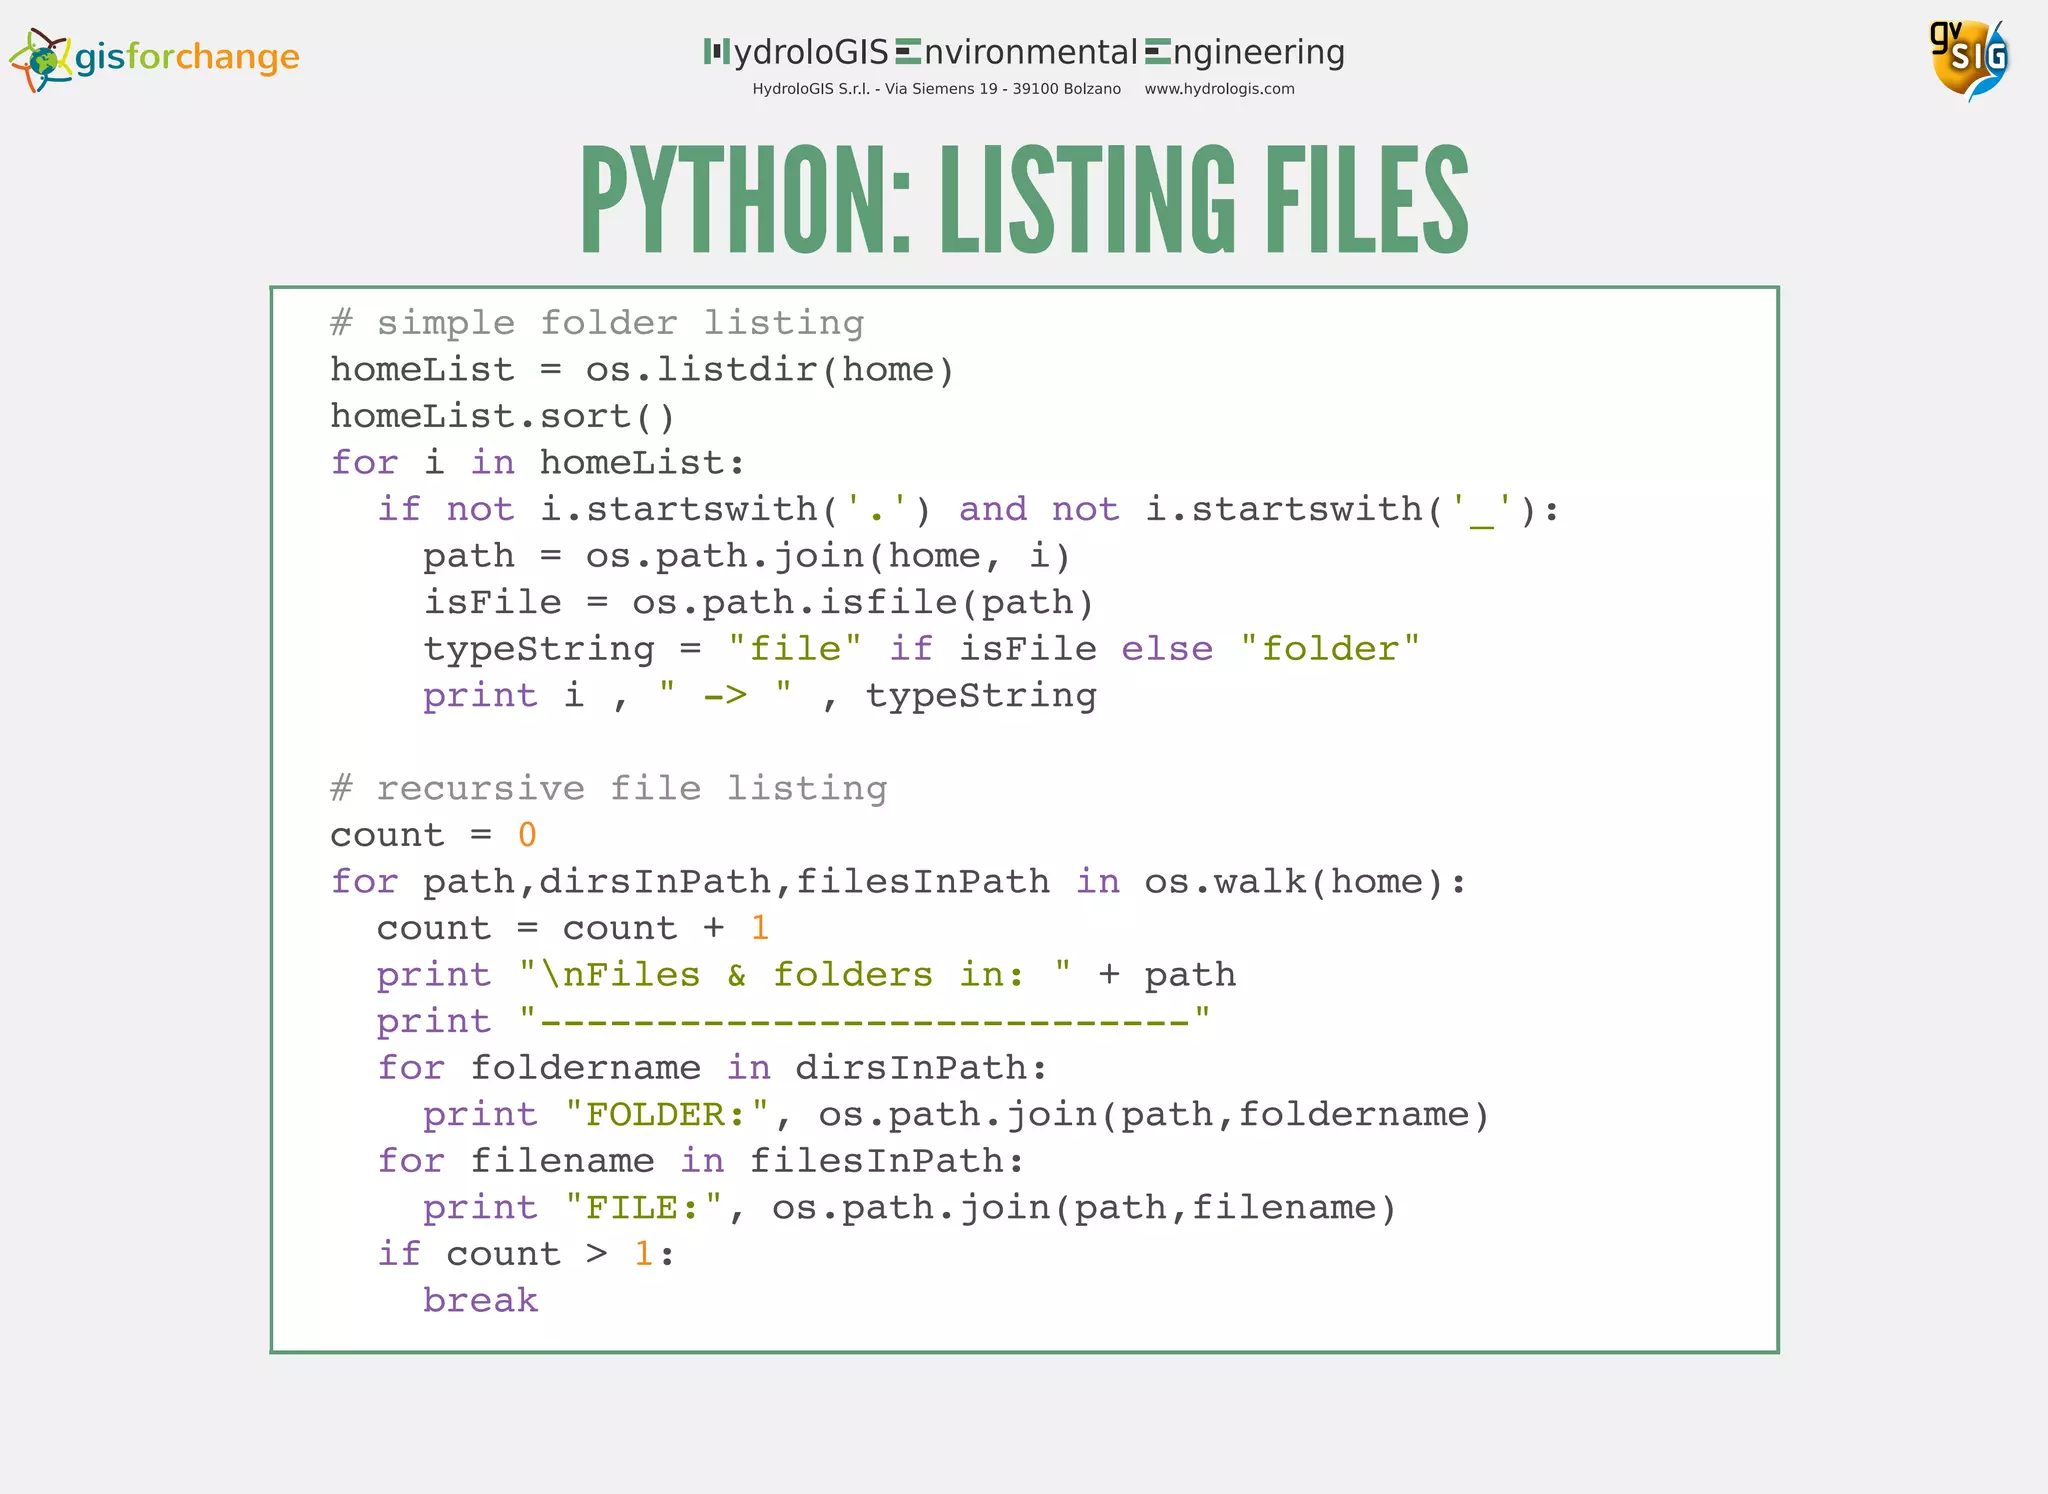
Task: Click the os.listdir(home) code line
Action: pyautogui.click(x=642, y=370)
